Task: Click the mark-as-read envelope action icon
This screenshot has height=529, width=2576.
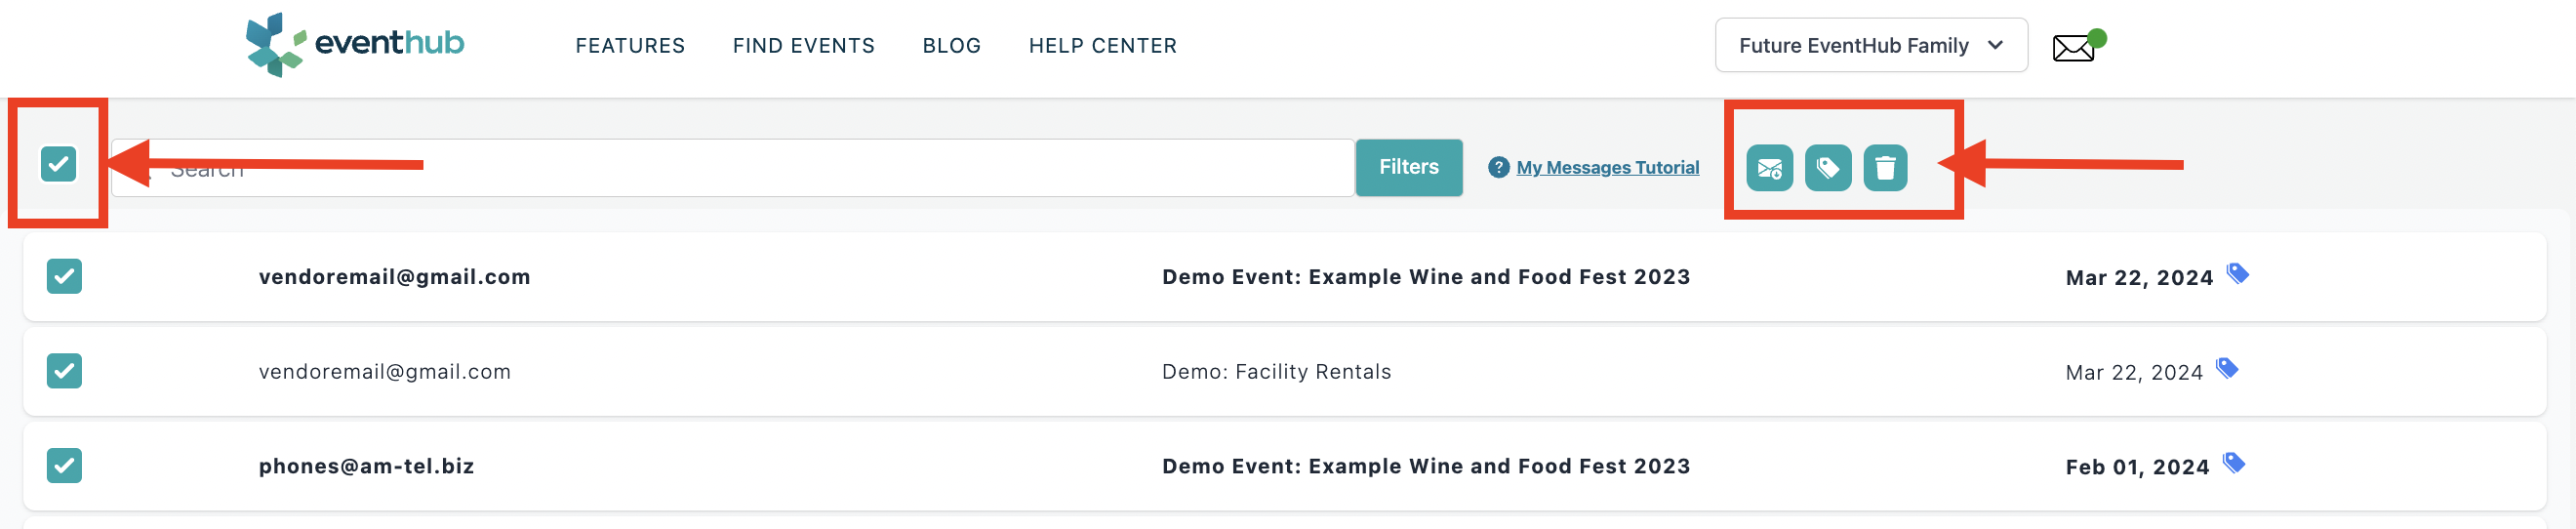Action: (x=1769, y=167)
